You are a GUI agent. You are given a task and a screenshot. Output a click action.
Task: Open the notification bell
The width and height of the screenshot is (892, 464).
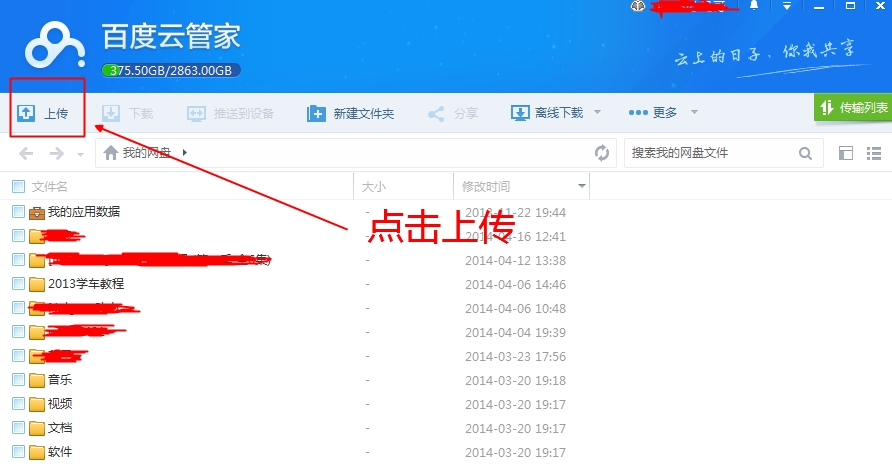(x=754, y=6)
